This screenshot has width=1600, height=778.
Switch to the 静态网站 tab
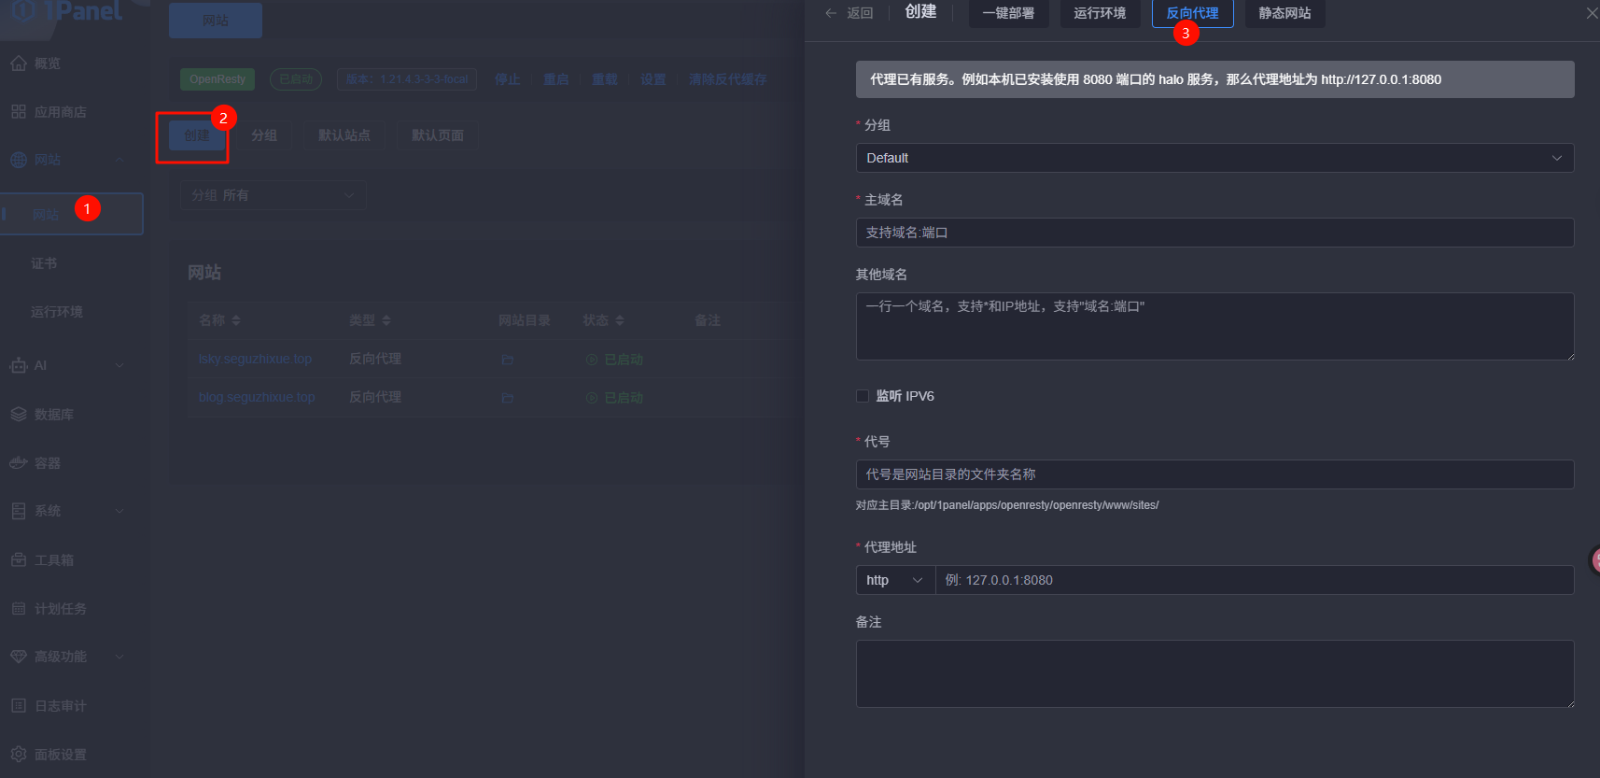1284,13
